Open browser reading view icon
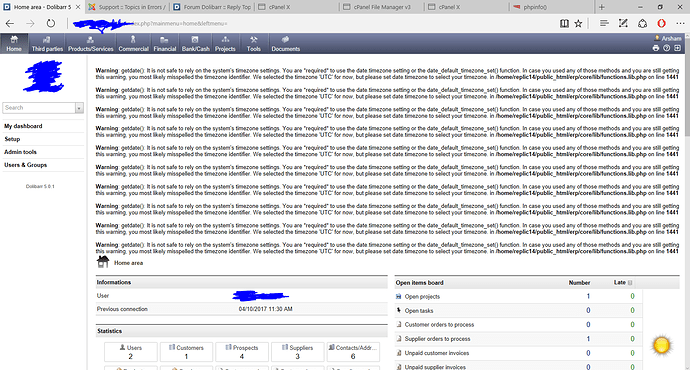This screenshot has width=690, height=370. (x=564, y=23)
